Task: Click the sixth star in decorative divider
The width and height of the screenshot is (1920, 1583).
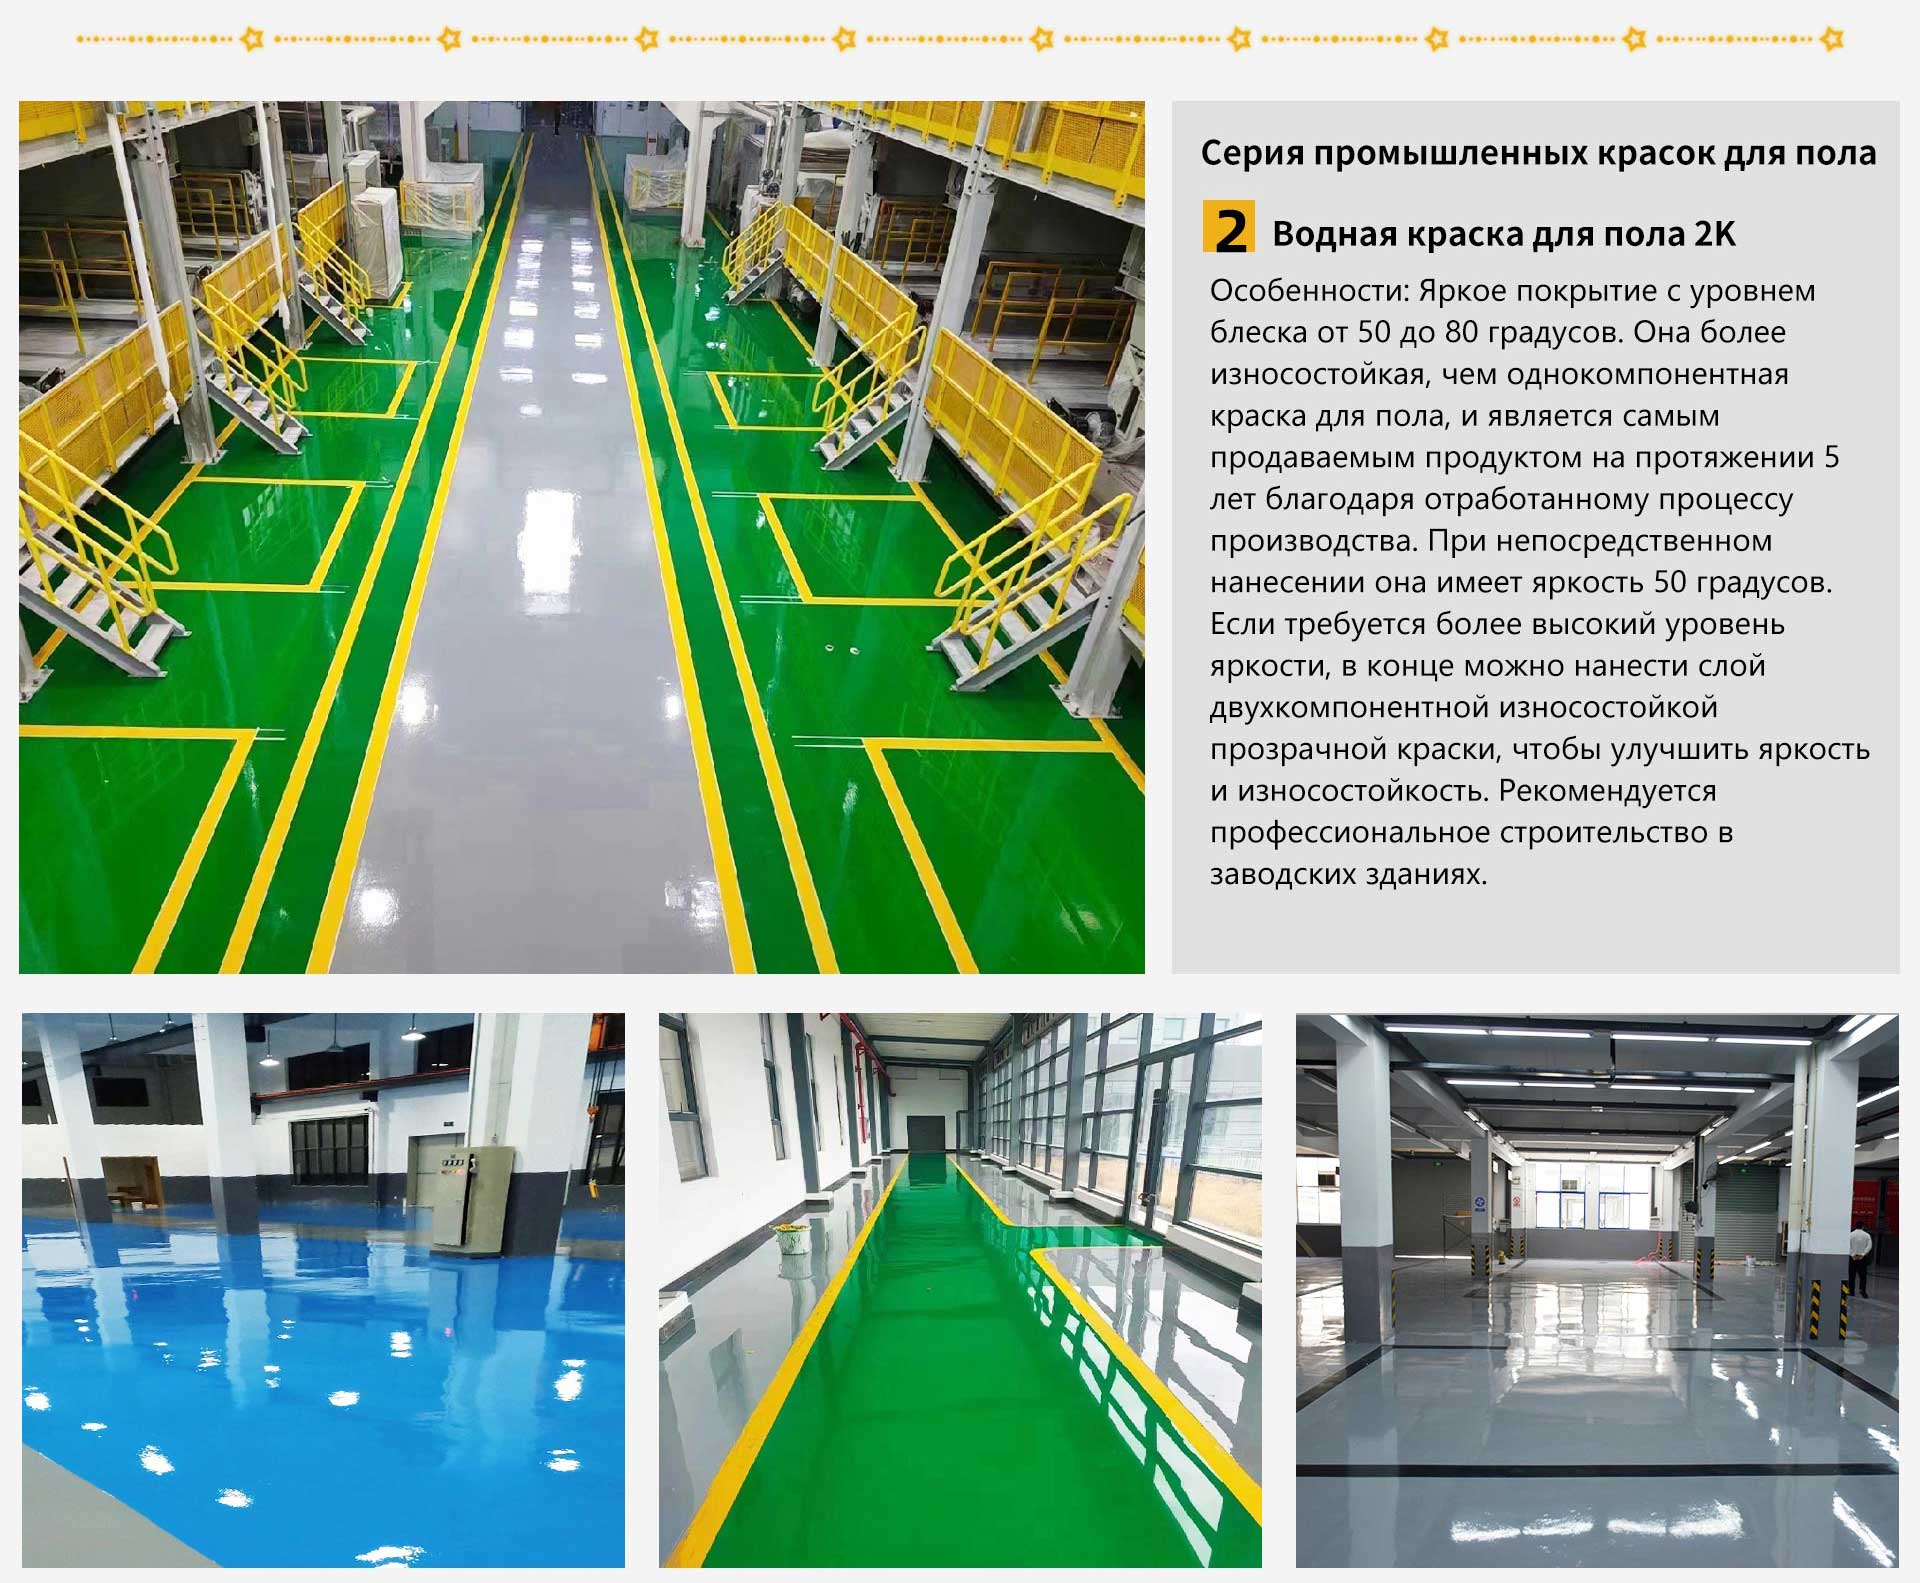Action: point(1240,39)
